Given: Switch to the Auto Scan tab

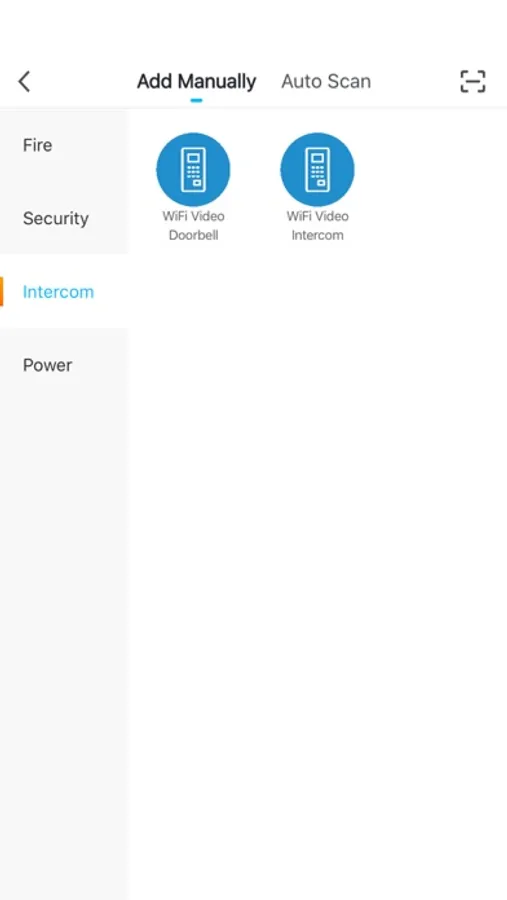Looking at the screenshot, I should (x=326, y=82).
